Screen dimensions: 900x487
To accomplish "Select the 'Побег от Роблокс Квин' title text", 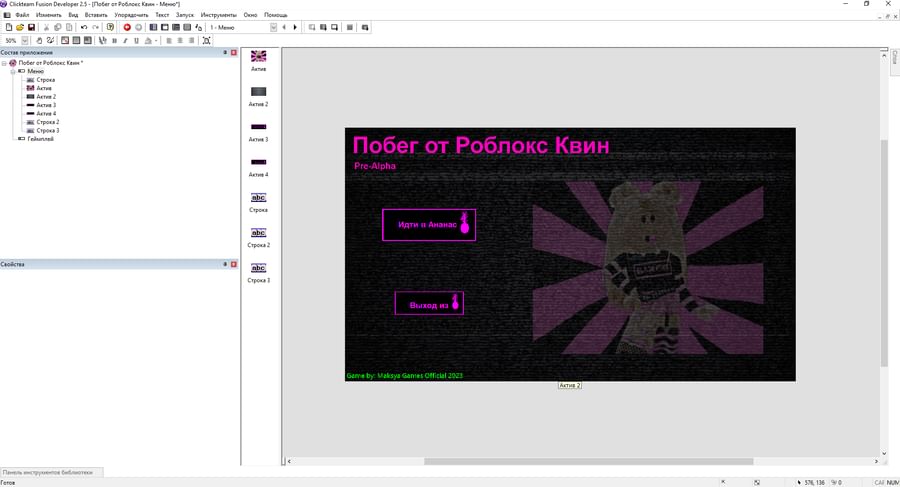I will [481, 145].
